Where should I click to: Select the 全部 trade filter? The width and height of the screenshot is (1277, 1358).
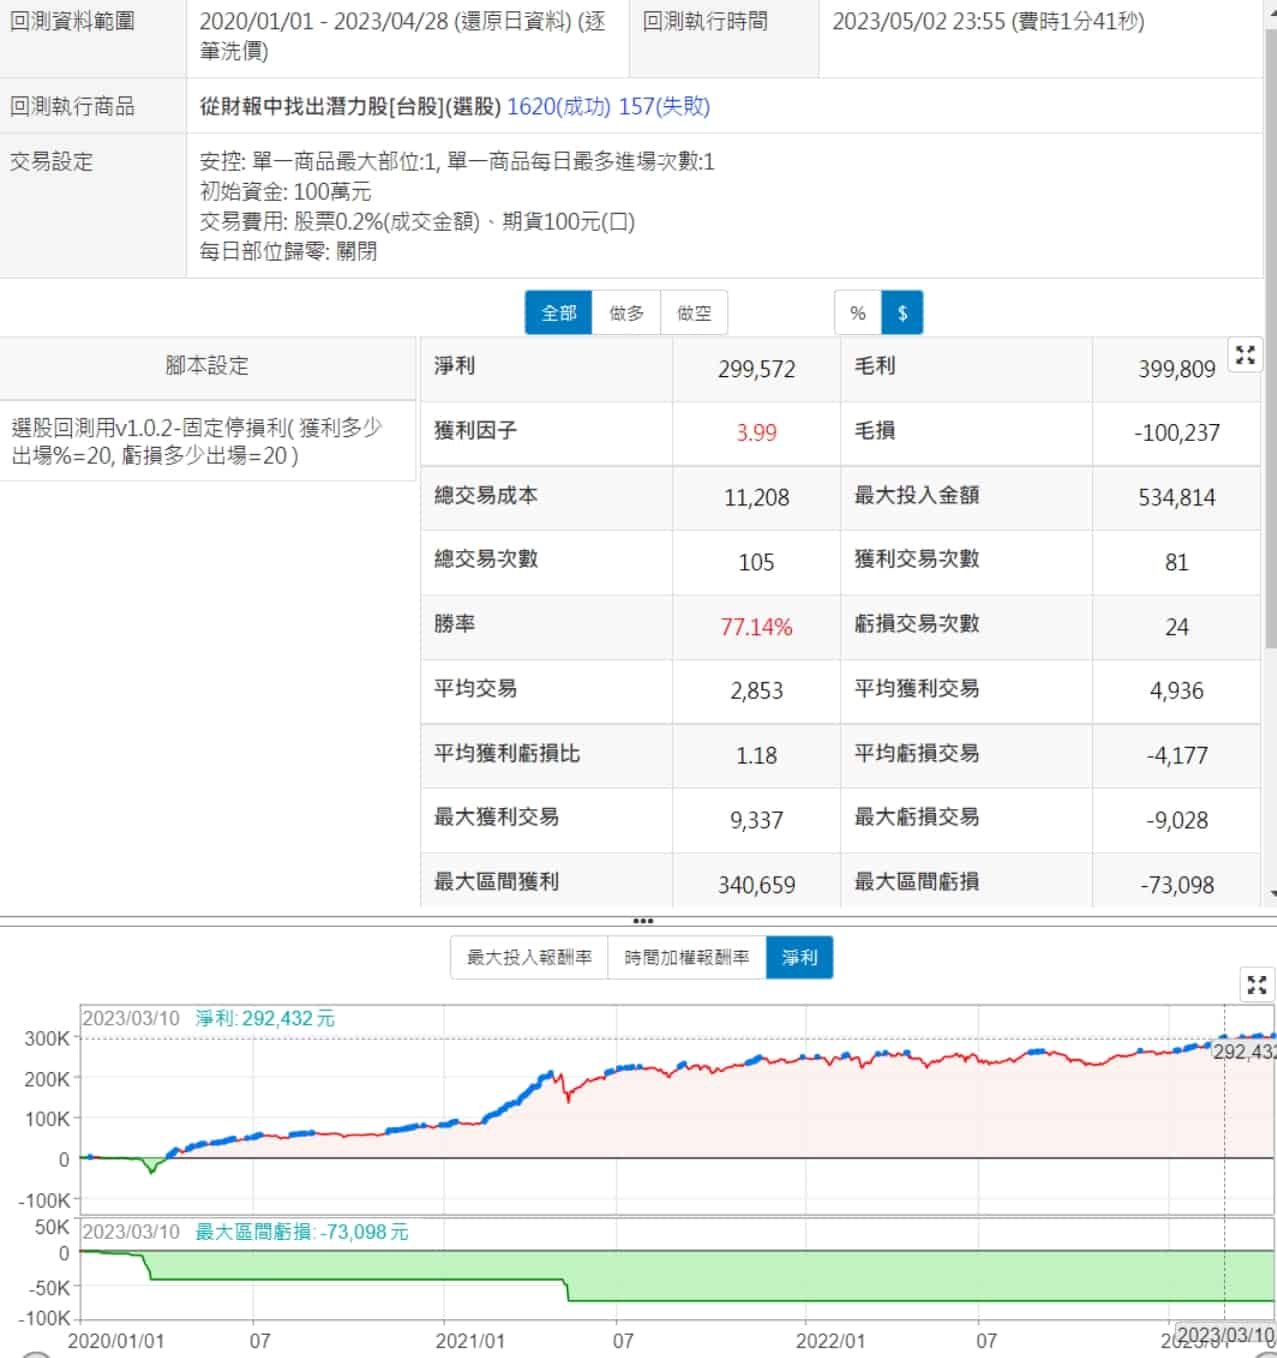[x=558, y=313]
